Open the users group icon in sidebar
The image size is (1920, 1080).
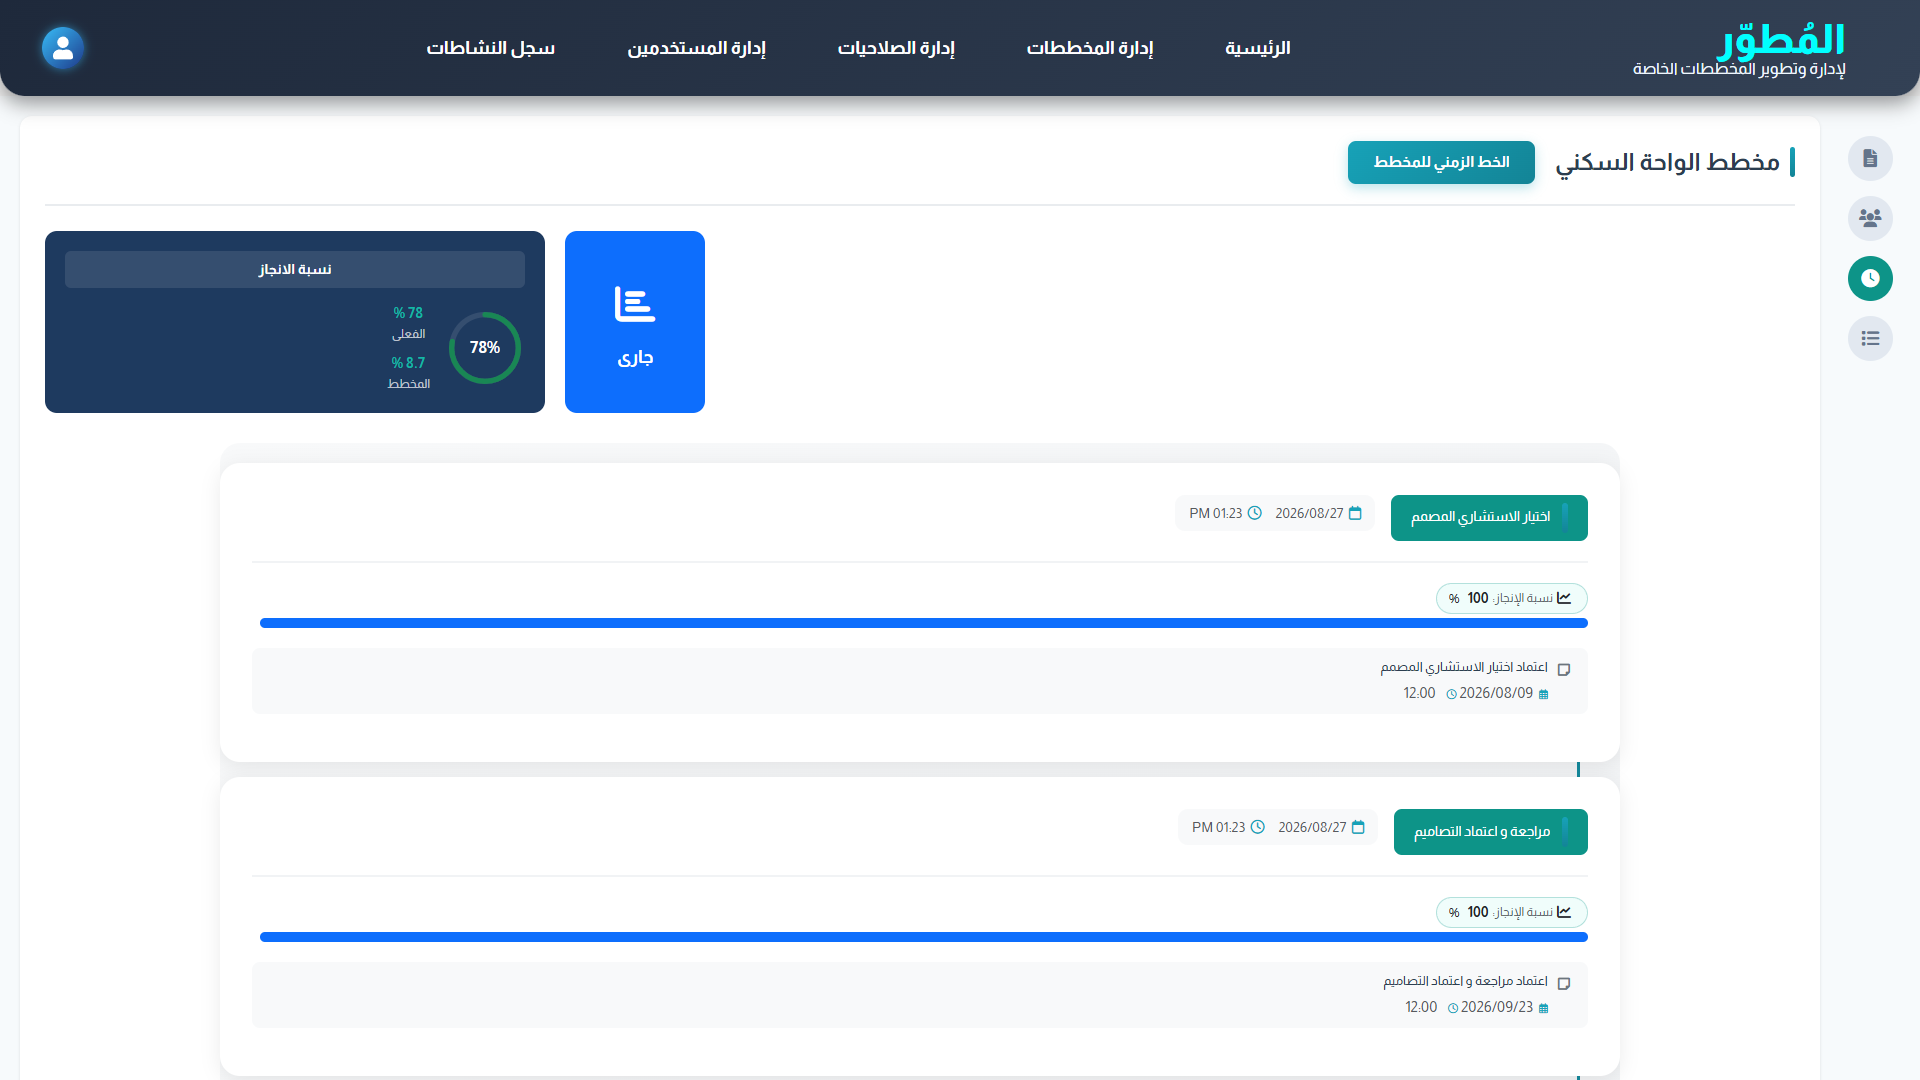point(1870,218)
